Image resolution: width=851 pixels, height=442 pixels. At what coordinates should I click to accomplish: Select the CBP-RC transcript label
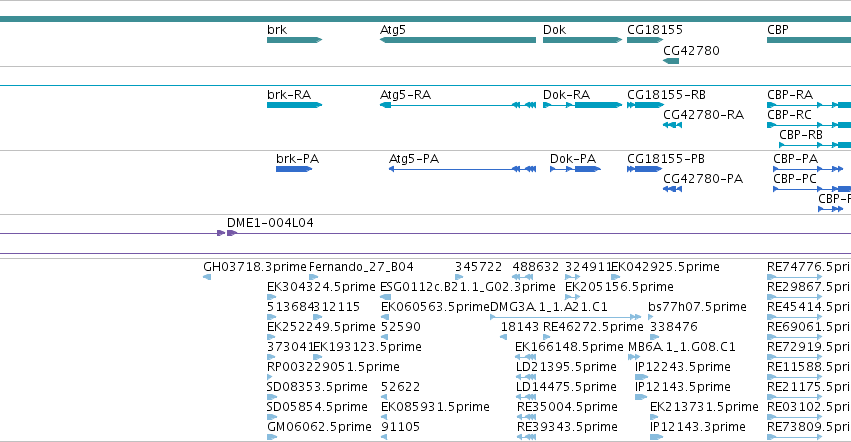click(789, 115)
